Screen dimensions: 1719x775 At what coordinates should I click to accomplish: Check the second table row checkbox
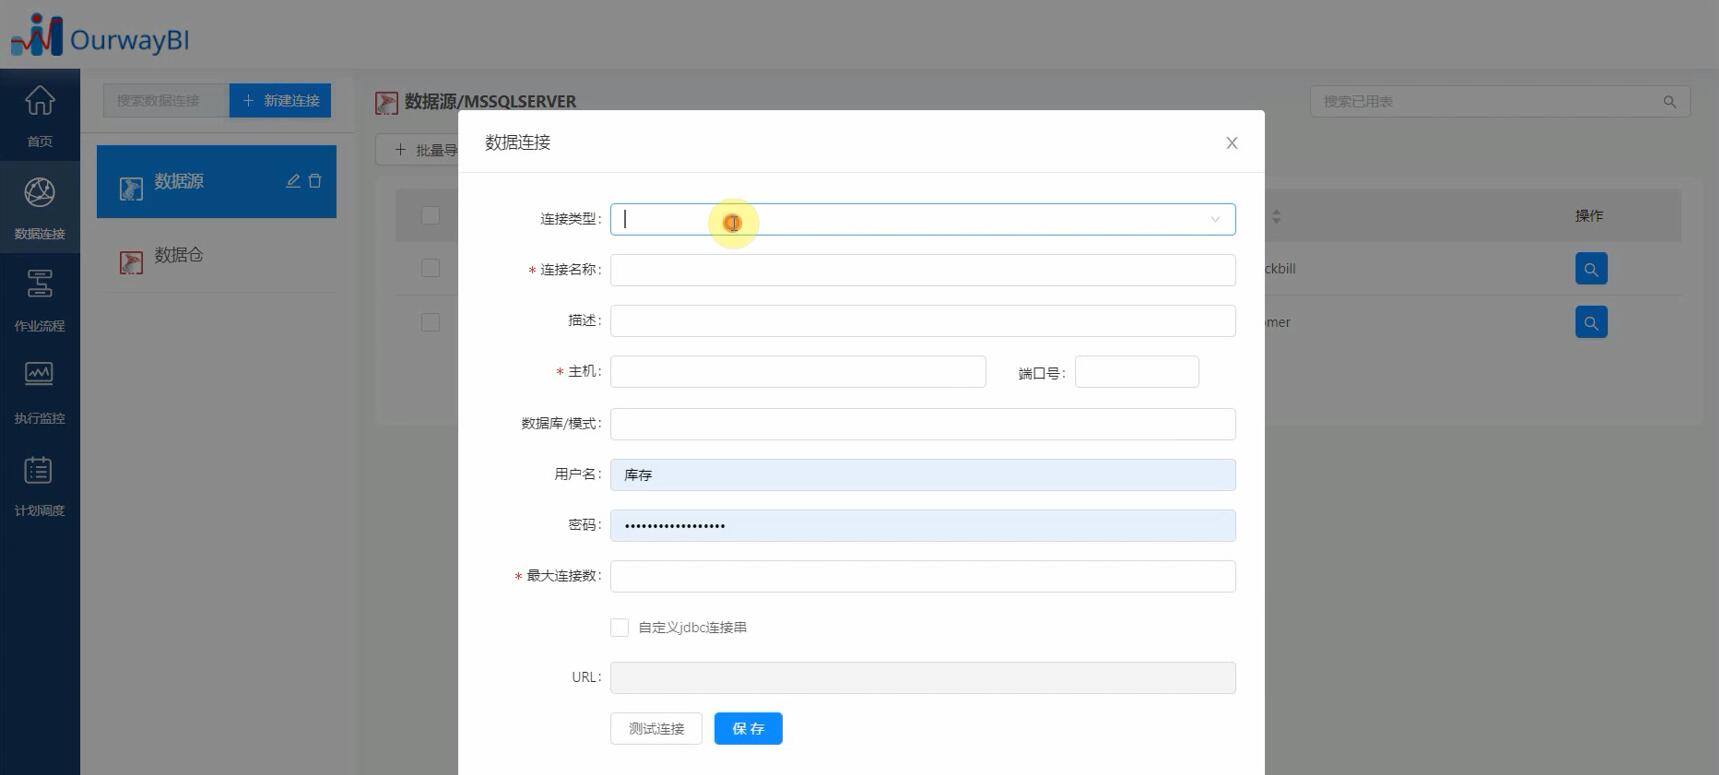click(x=430, y=322)
